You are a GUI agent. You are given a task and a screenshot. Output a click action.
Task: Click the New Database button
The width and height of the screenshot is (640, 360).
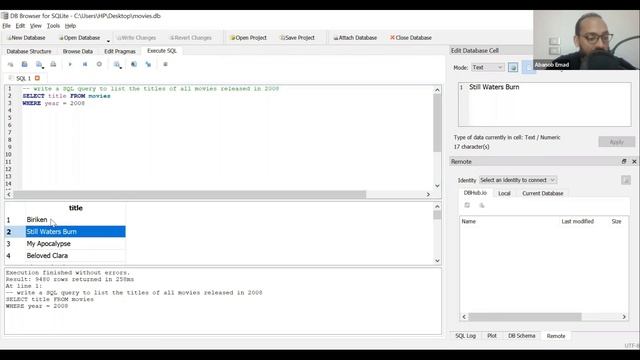click(26, 38)
